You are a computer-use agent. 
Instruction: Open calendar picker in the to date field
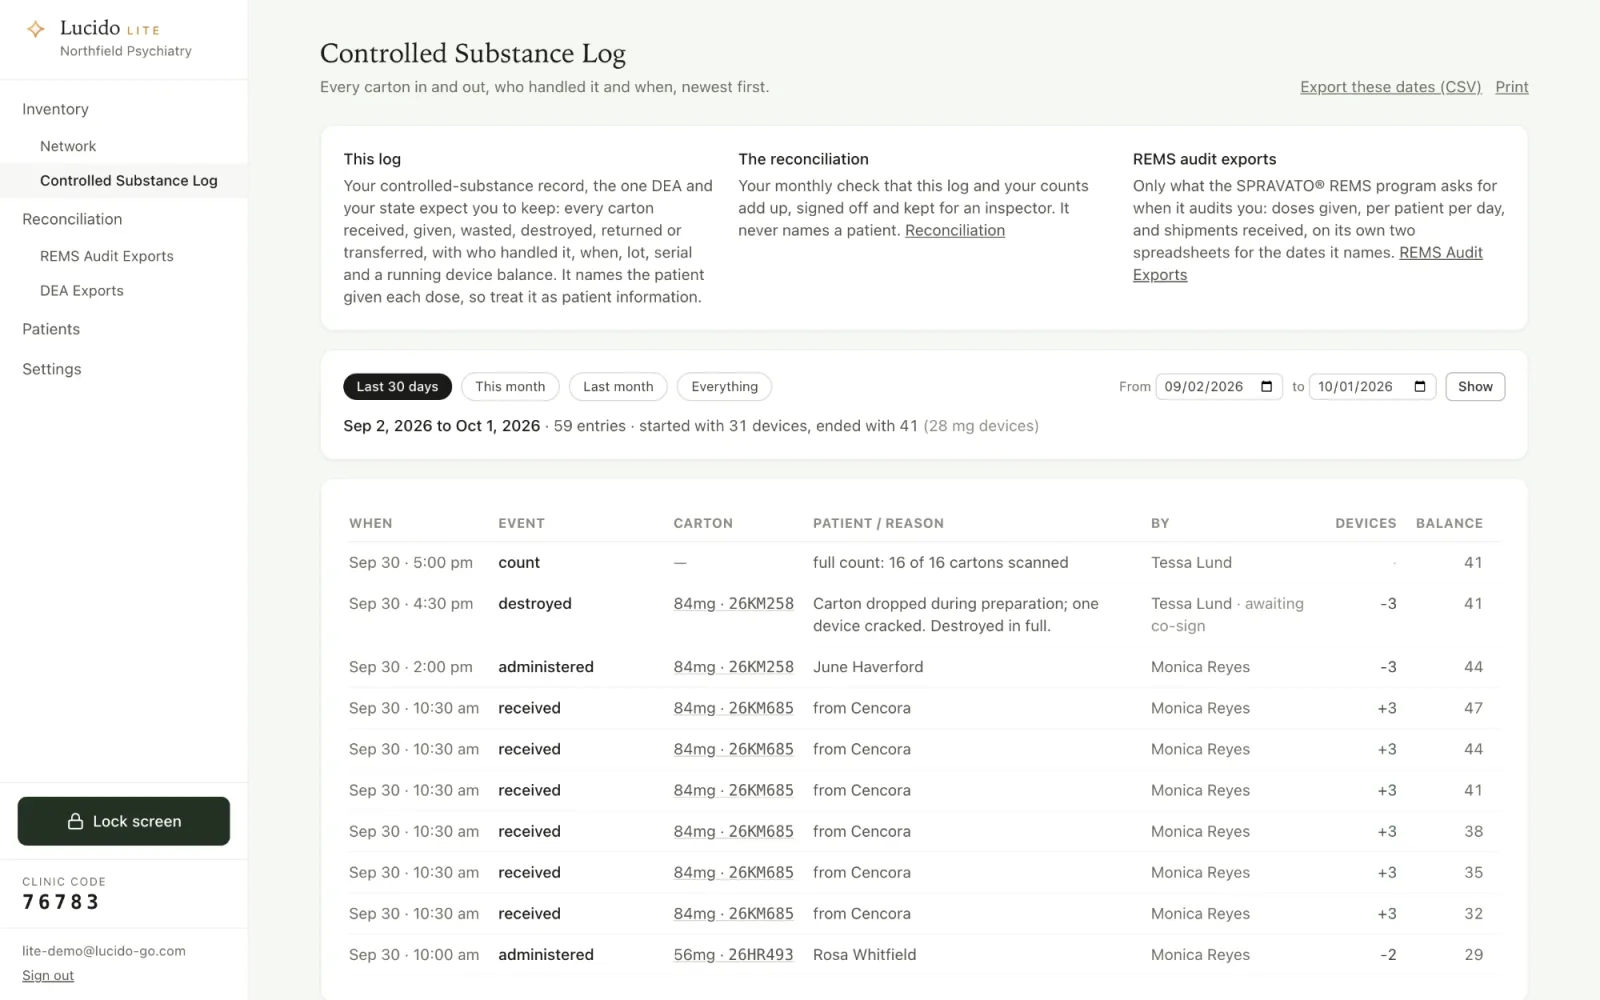point(1420,387)
